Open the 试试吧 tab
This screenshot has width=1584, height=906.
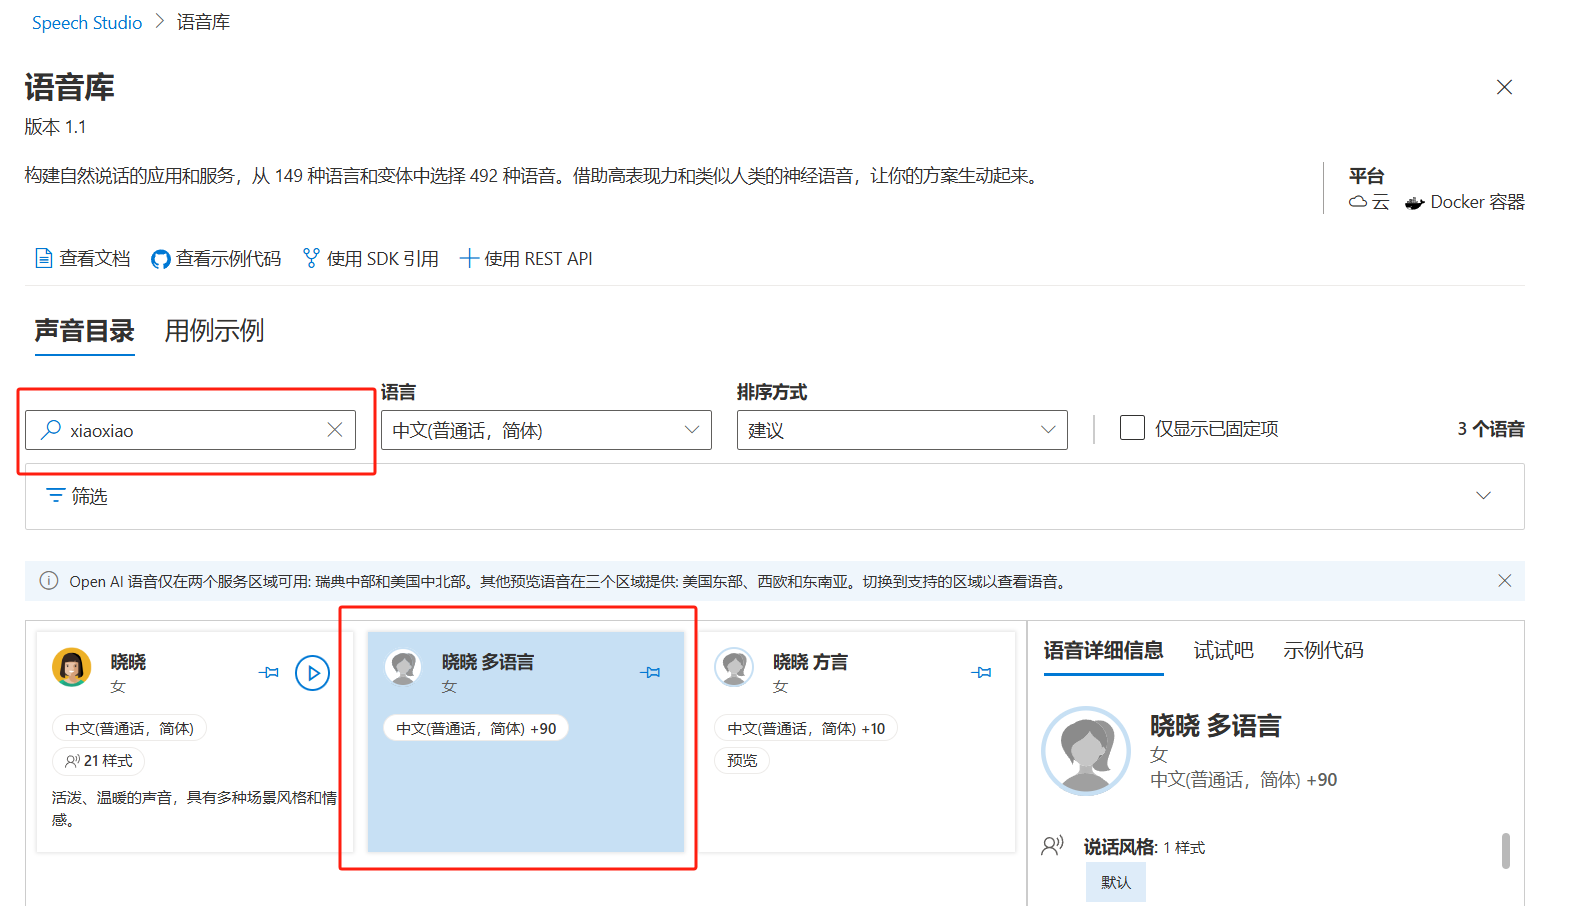tap(1223, 650)
